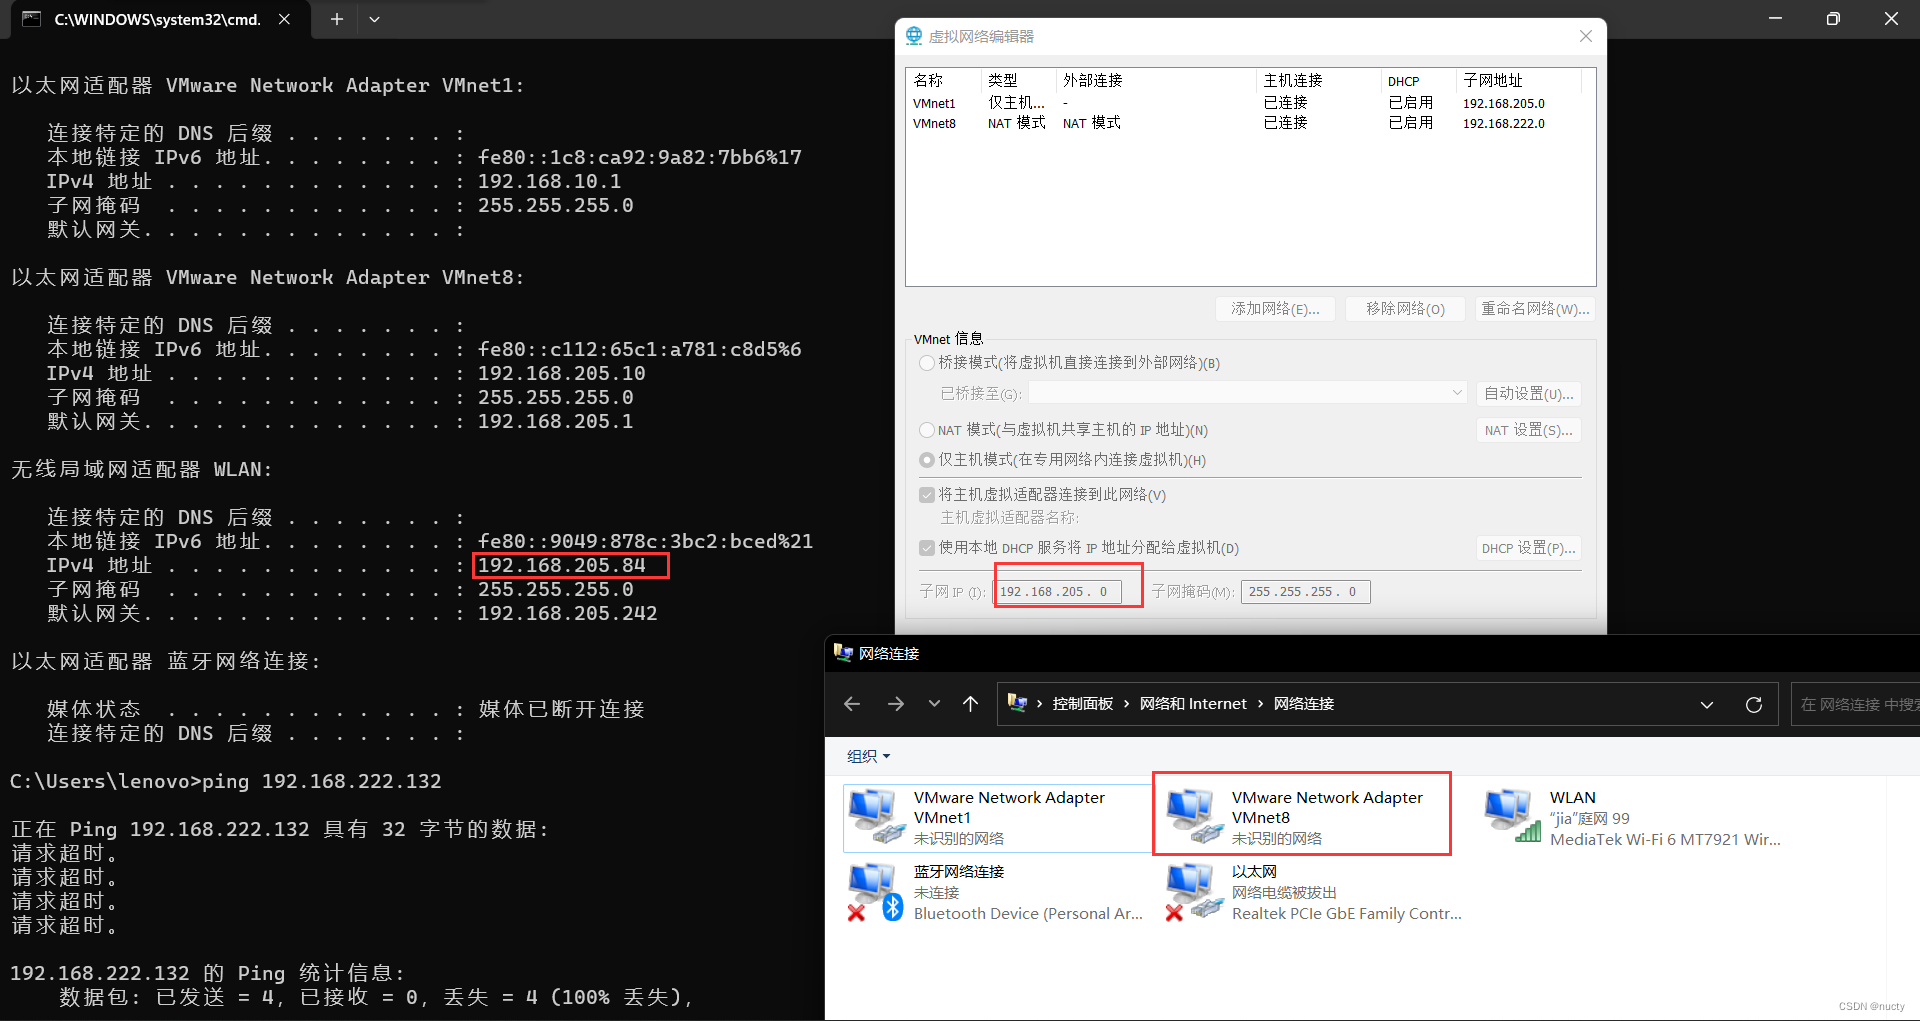Expand the chevron after 控制面板 in breadcrumb

pyautogui.click(x=1126, y=704)
